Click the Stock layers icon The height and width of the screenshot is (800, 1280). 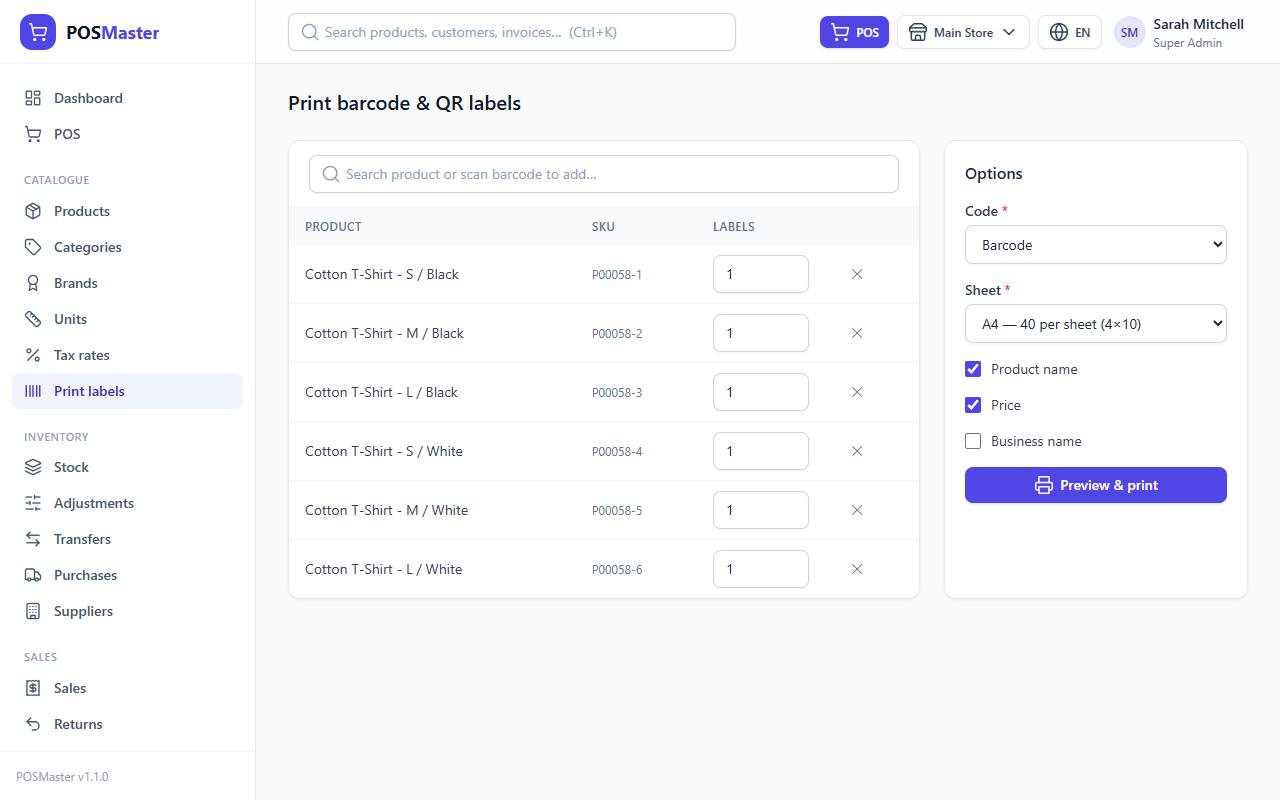(33, 467)
